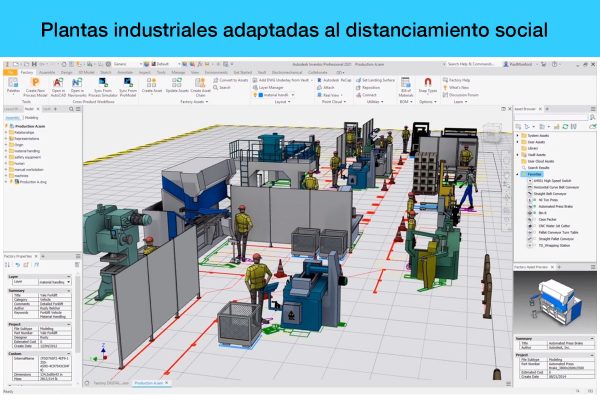Open the Bill of Materials
Image resolution: width=600 pixels, height=400 pixels.
coord(406,87)
